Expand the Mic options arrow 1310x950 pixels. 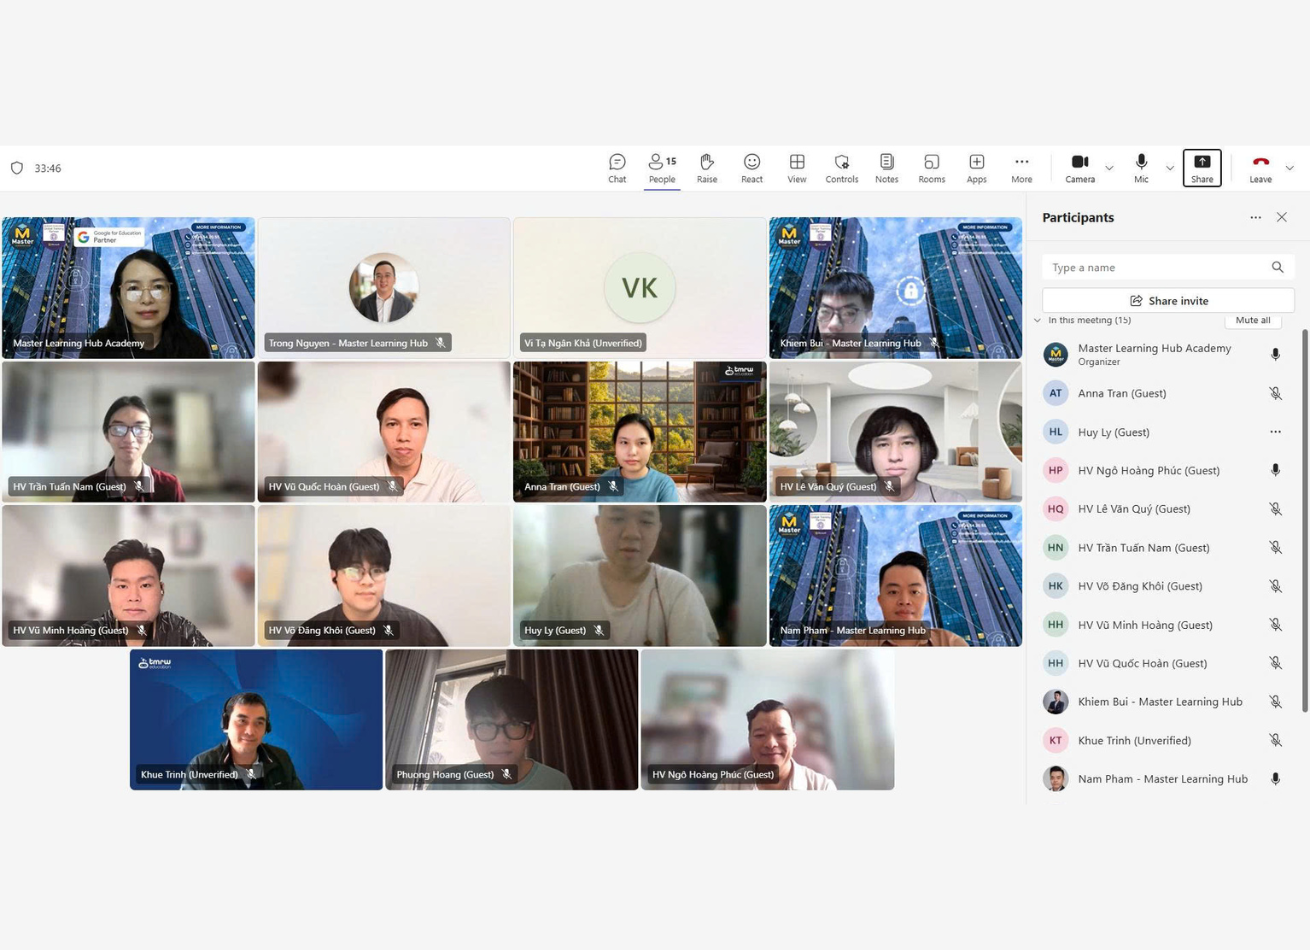[1169, 168]
